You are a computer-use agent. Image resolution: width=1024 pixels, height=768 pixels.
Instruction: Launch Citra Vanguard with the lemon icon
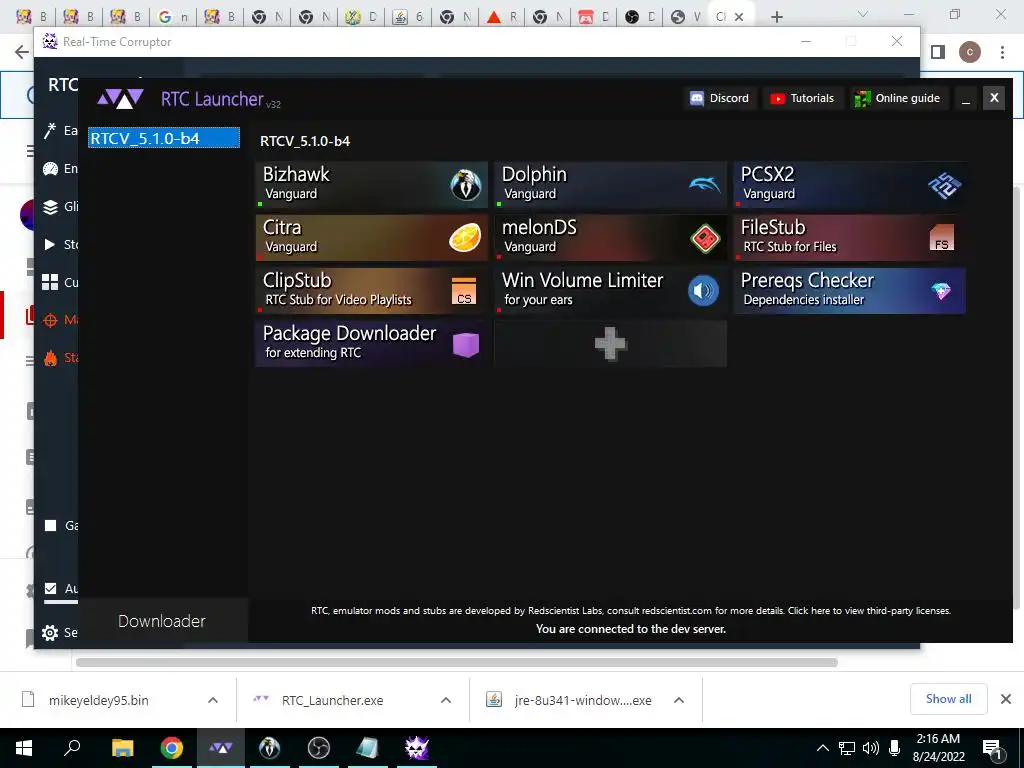[465, 238]
